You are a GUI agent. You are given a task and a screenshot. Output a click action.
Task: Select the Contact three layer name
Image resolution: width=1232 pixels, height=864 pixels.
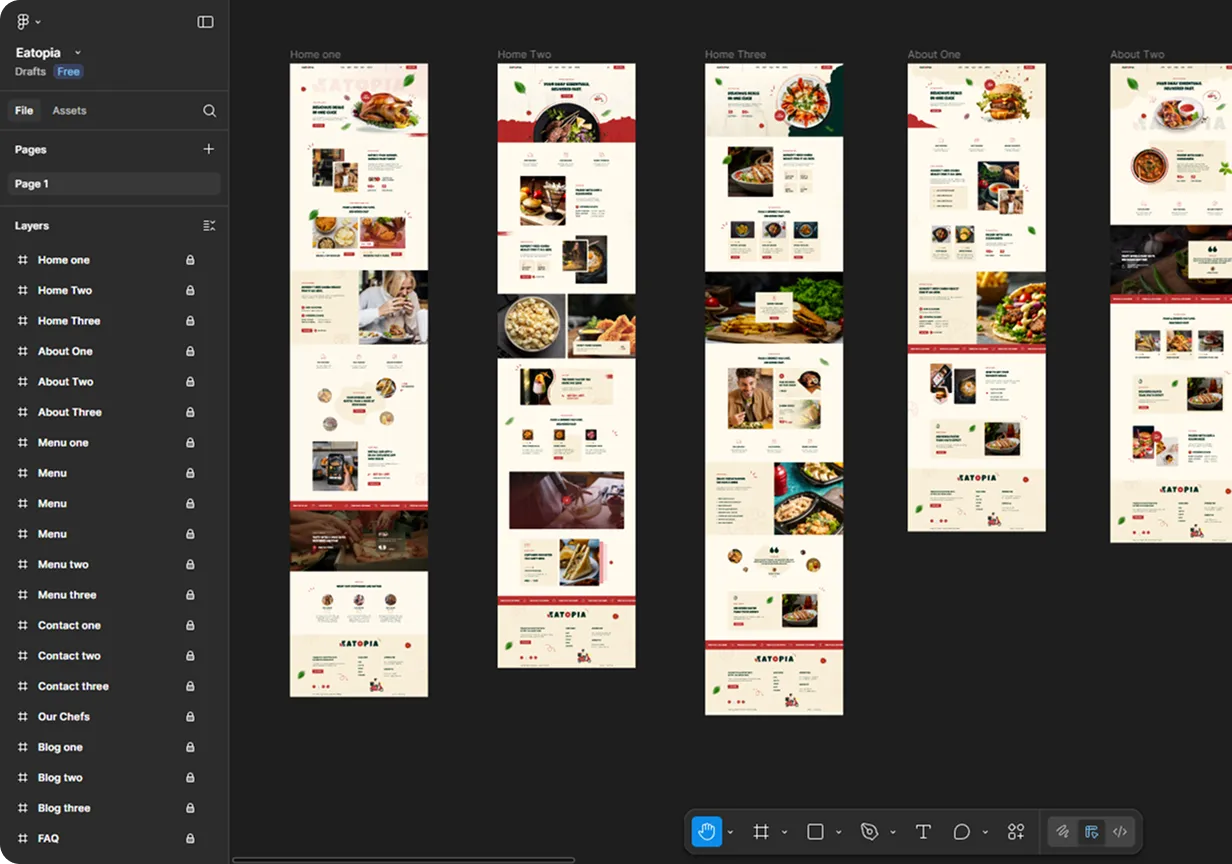(73, 687)
